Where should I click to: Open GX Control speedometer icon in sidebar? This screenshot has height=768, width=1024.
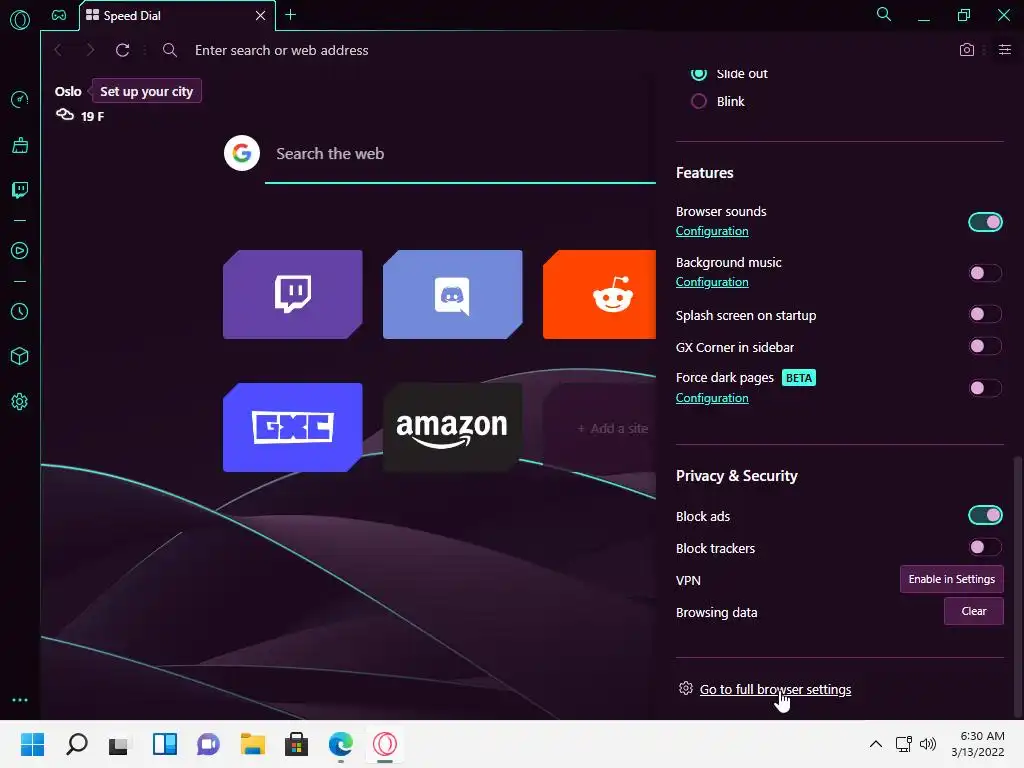[20, 99]
